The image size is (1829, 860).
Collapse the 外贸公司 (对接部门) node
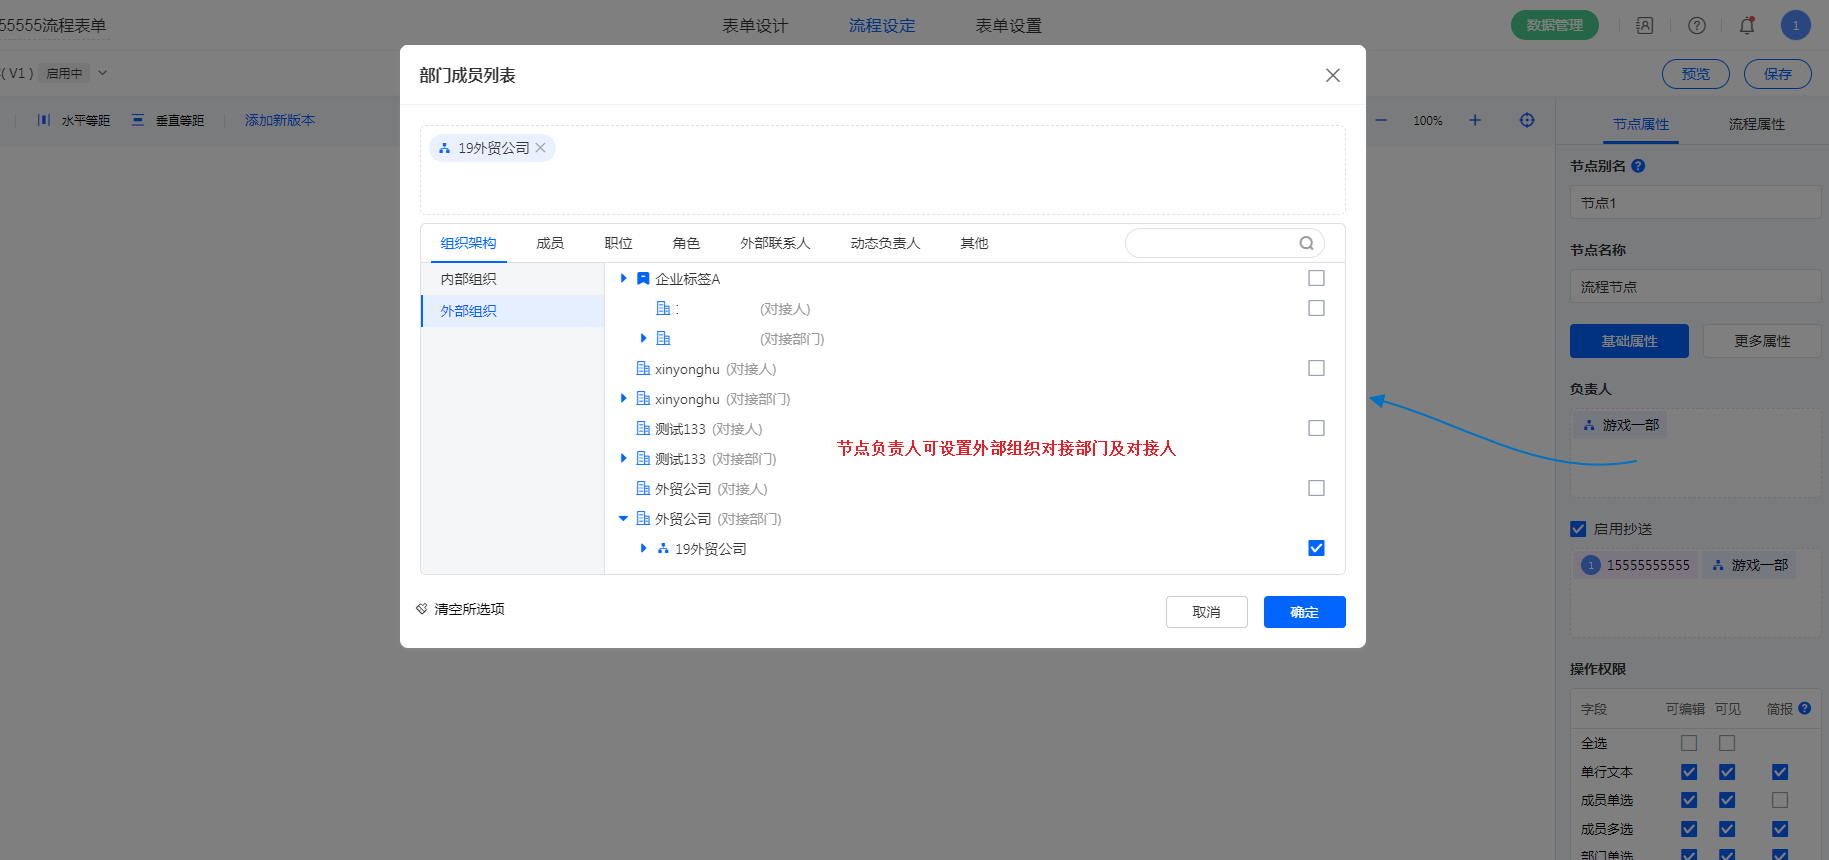(623, 519)
